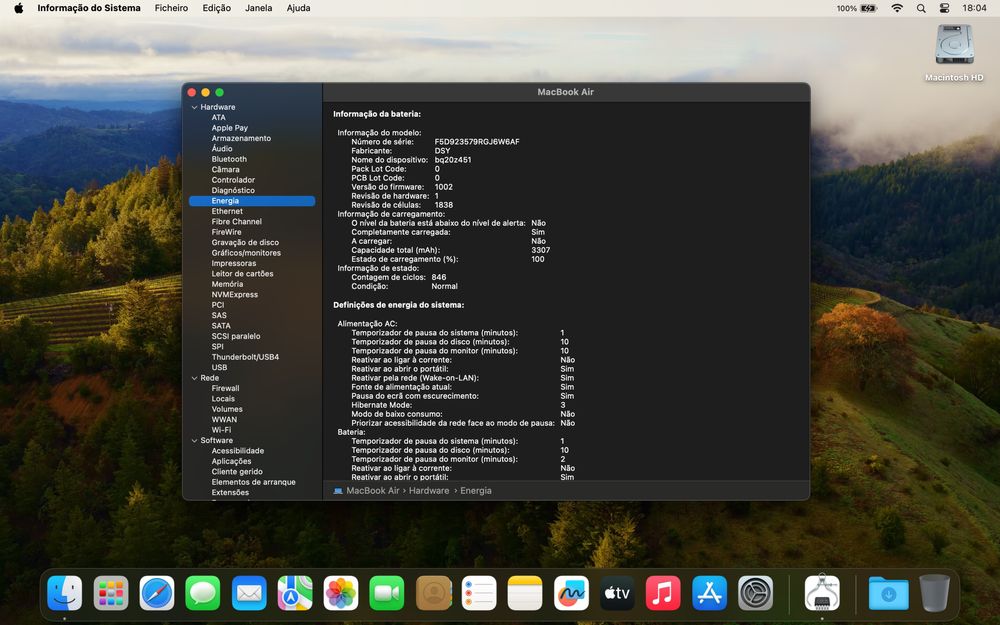Launch FaceTime from the Dock

coord(386,593)
